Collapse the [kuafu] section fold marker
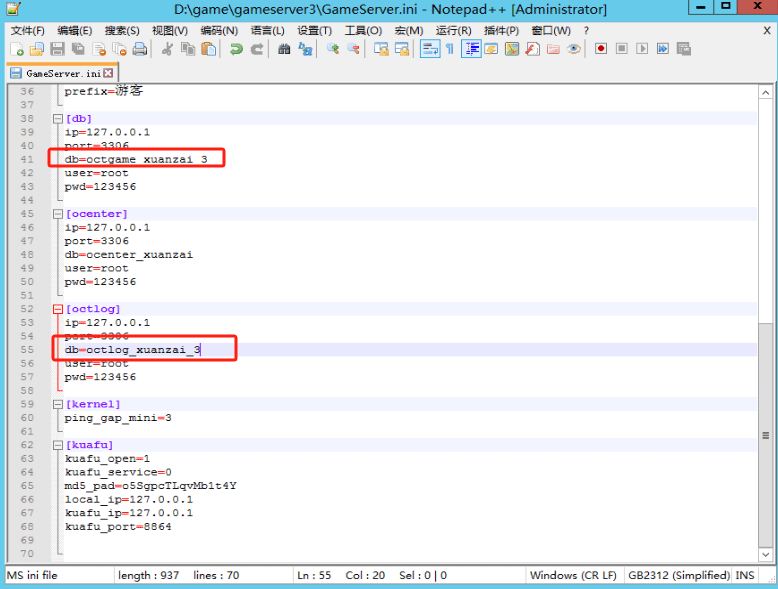Image resolution: width=778 pixels, height=589 pixels. coord(58,445)
